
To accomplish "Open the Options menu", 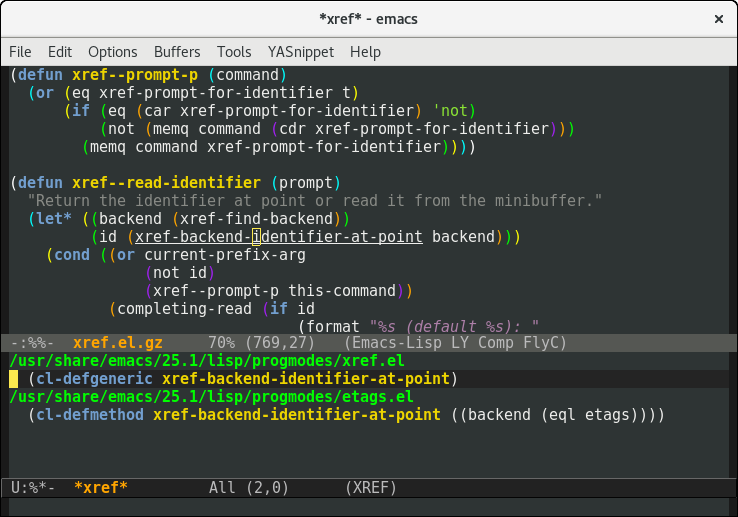I will tap(113, 52).
